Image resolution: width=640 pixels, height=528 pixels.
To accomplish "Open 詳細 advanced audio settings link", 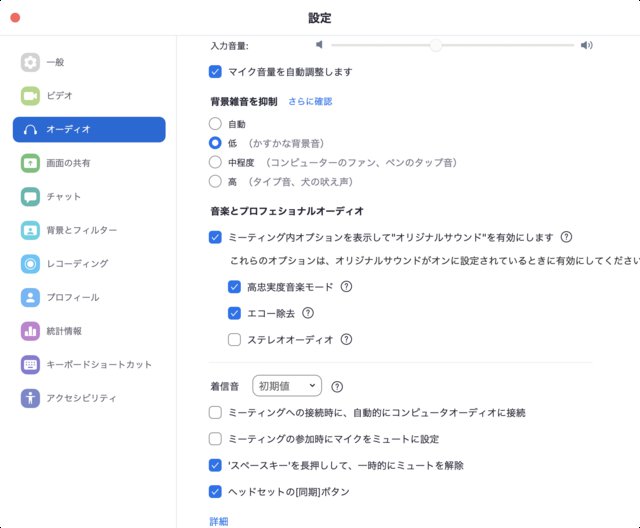I will pos(219,521).
